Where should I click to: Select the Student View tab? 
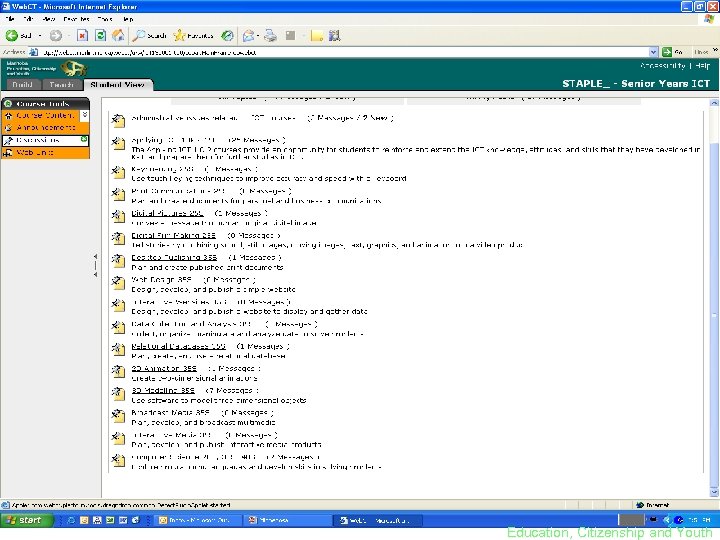point(118,84)
